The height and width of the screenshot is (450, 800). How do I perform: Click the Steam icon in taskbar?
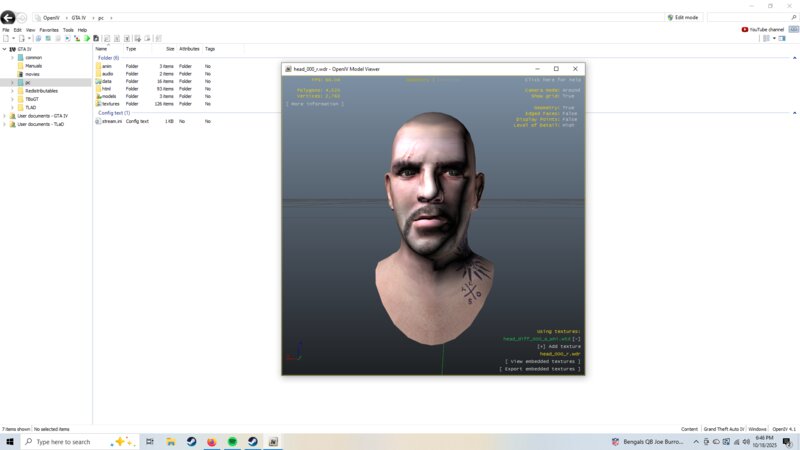tap(191, 441)
